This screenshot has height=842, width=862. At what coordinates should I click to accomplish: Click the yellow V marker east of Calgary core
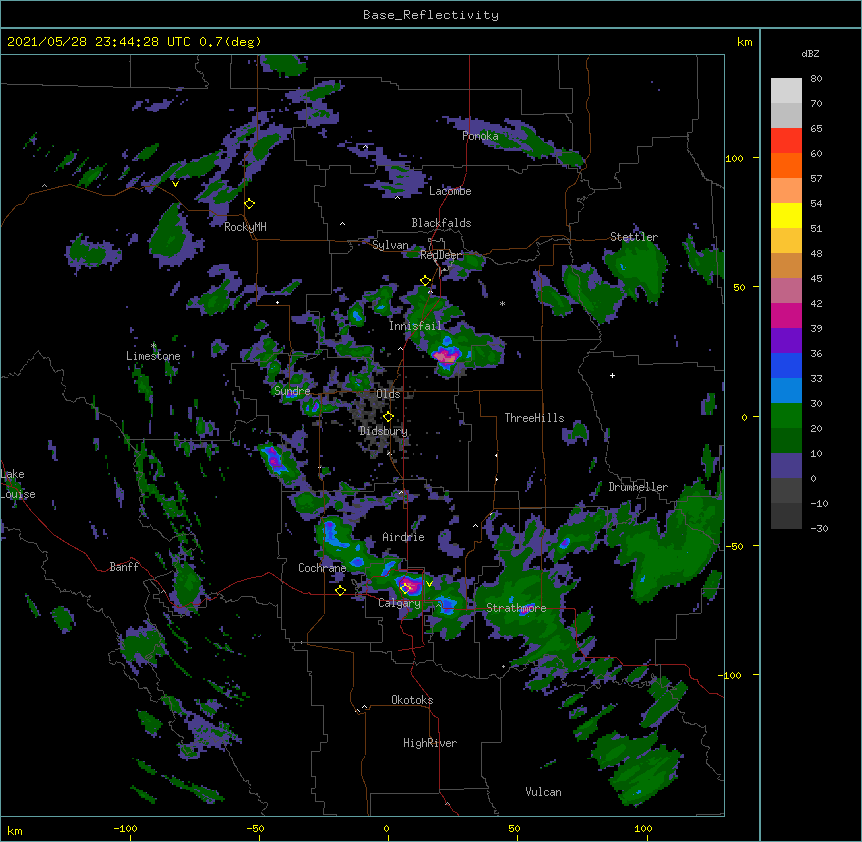pos(429,584)
